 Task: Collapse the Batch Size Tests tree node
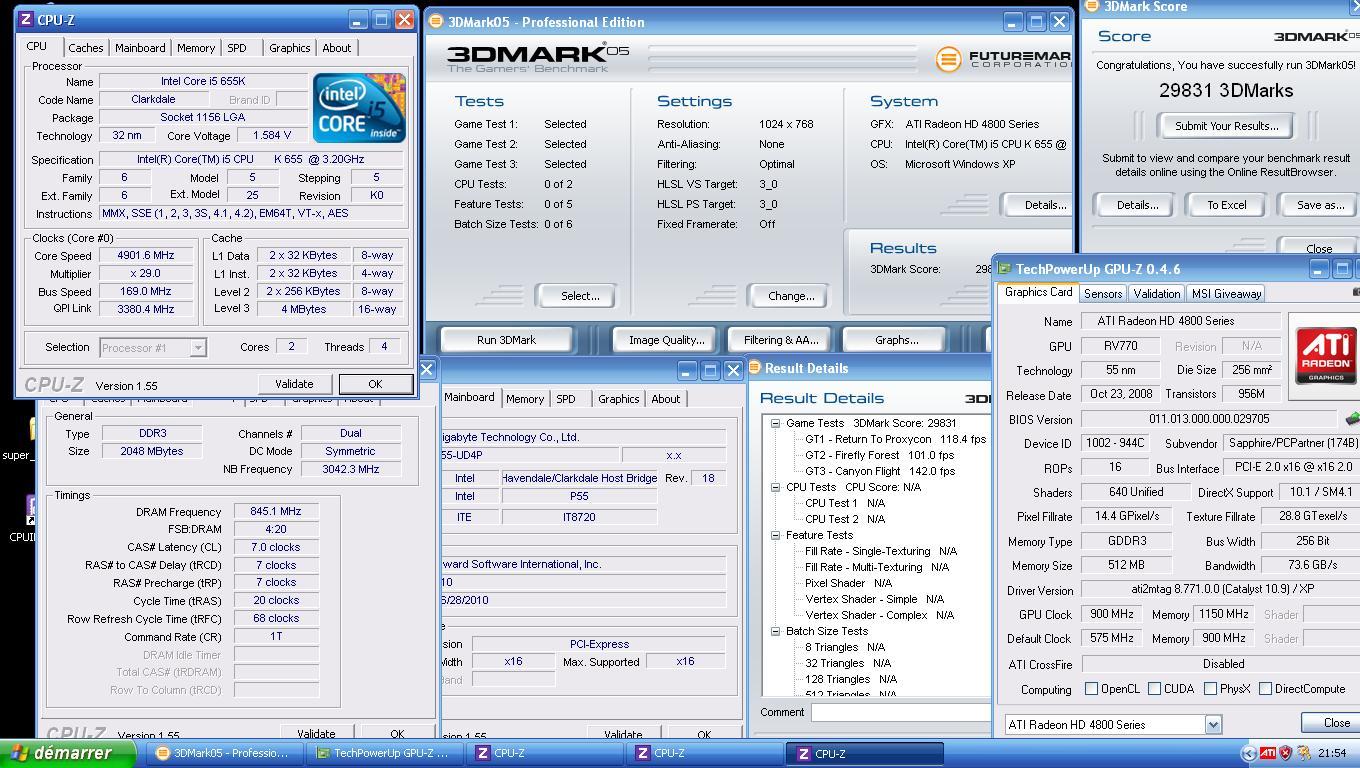(775, 631)
